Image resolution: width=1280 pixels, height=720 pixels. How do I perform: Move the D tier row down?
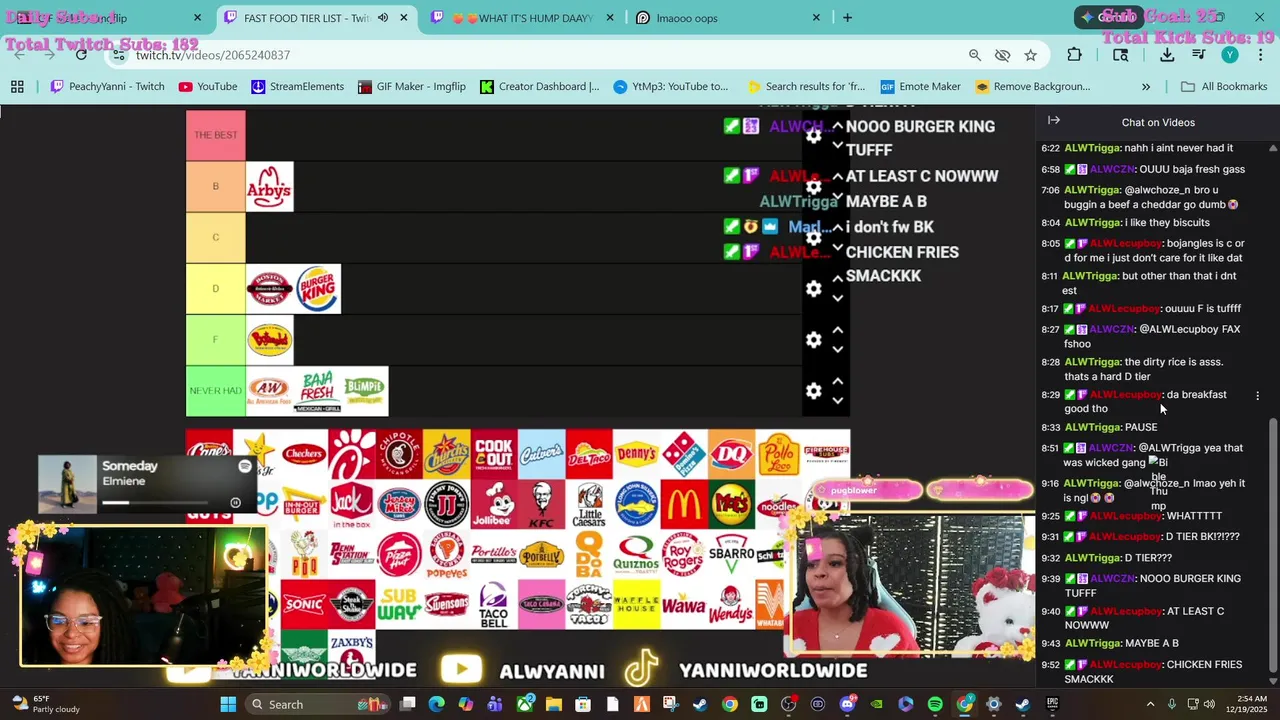pyautogui.click(x=838, y=299)
